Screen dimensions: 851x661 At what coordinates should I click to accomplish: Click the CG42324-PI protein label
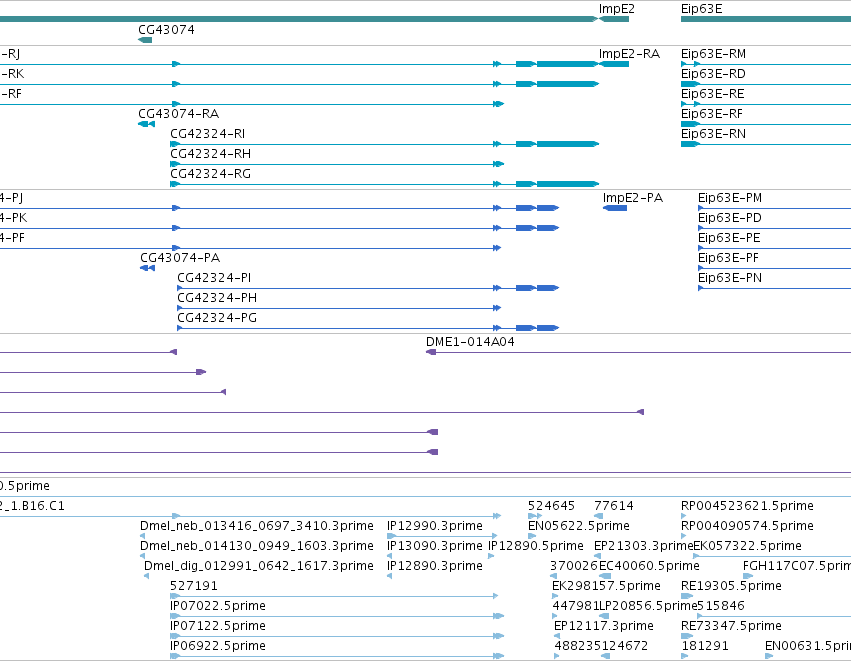[214, 278]
